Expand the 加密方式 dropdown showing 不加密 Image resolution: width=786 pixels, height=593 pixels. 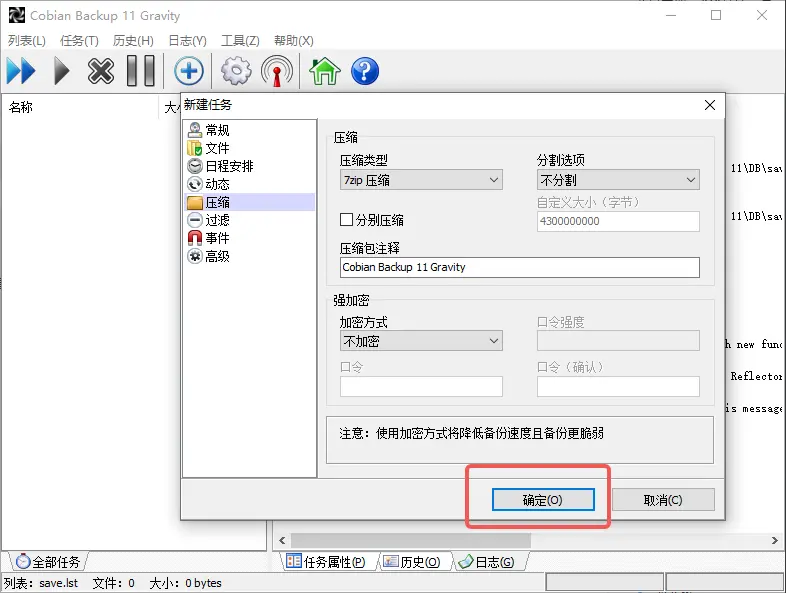(x=421, y=341)
